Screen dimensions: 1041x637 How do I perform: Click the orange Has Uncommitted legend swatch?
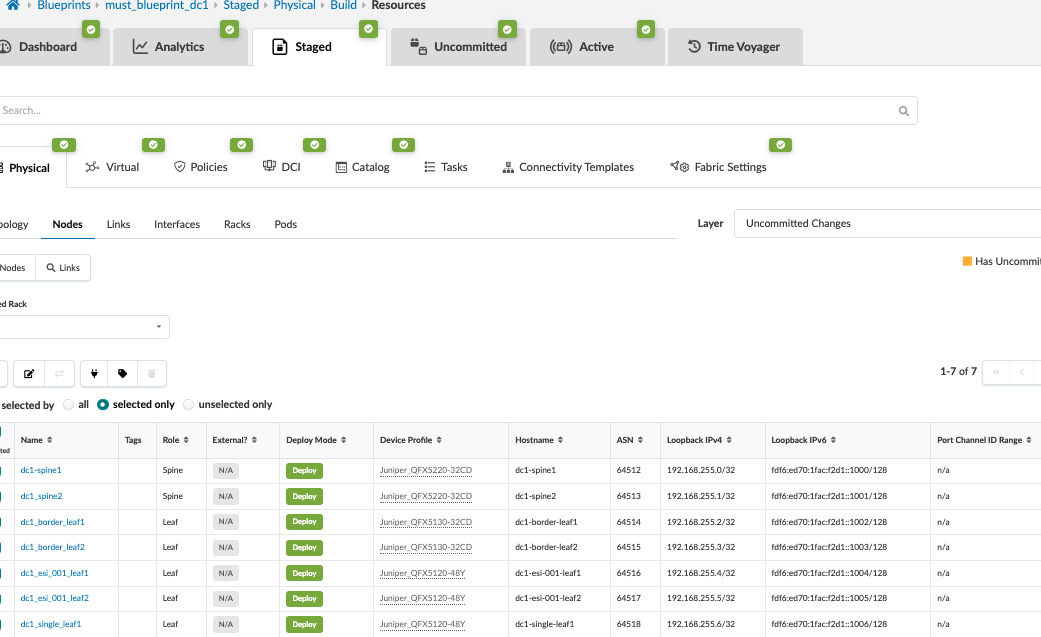(x=967, y=261)
